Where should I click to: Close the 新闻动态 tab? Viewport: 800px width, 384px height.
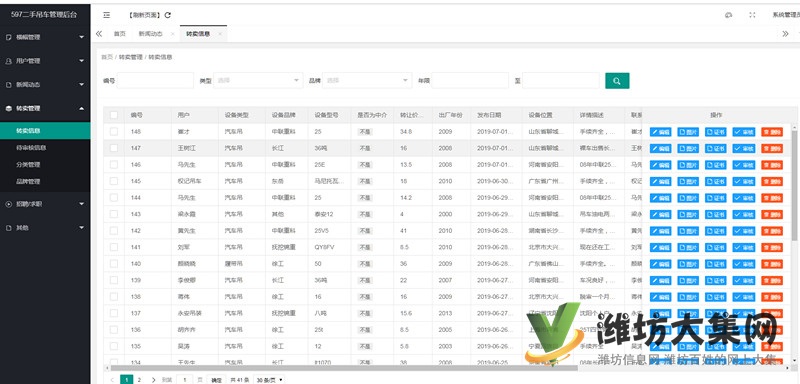pyautogui.click(x=172, y=34)
